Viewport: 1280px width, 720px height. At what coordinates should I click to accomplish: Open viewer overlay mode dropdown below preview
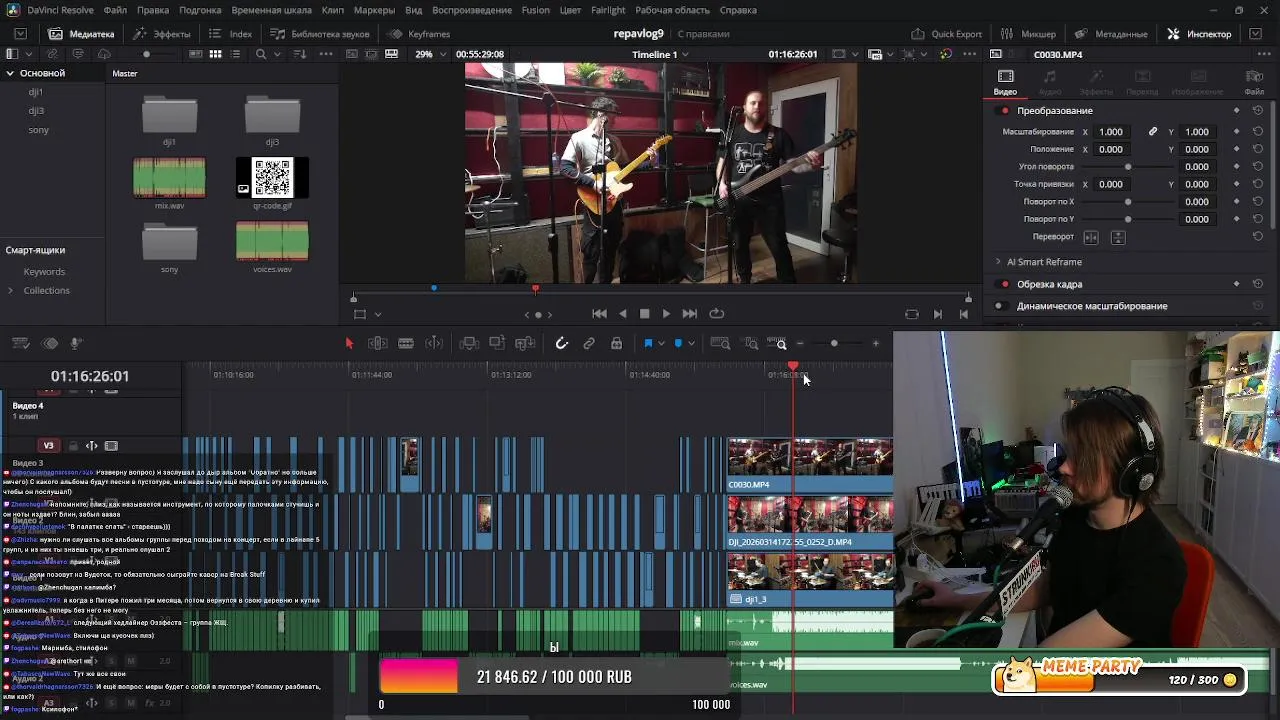[378, 314]
